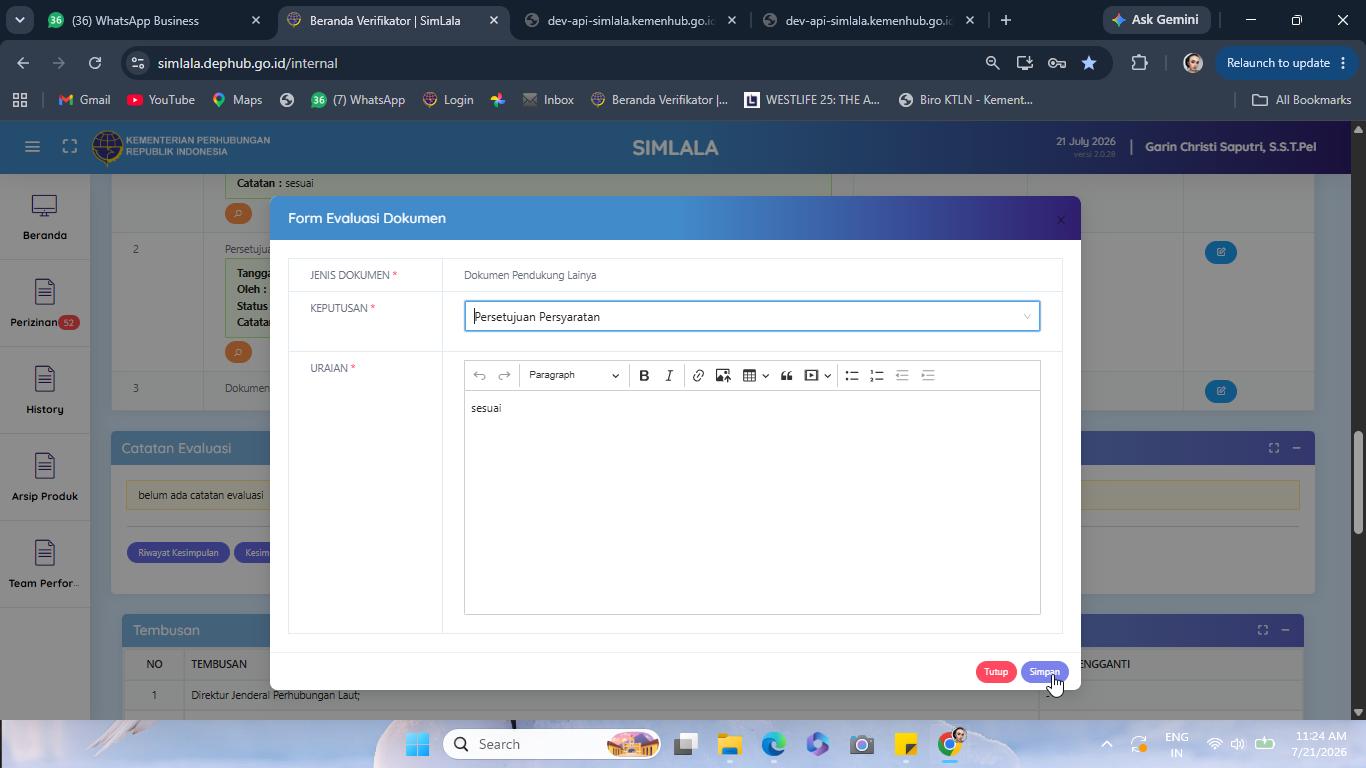1366x768 pixels.
Task: Toggle the hamburger sidebar menu
Action: tap(32, 147)
